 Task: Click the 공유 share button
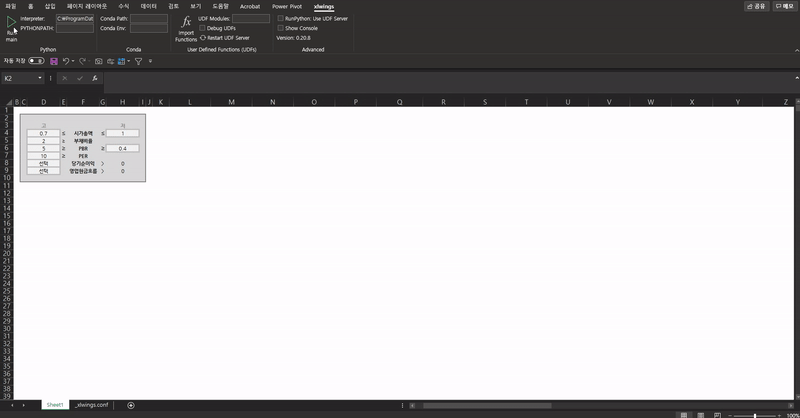[x=757, y=6]
